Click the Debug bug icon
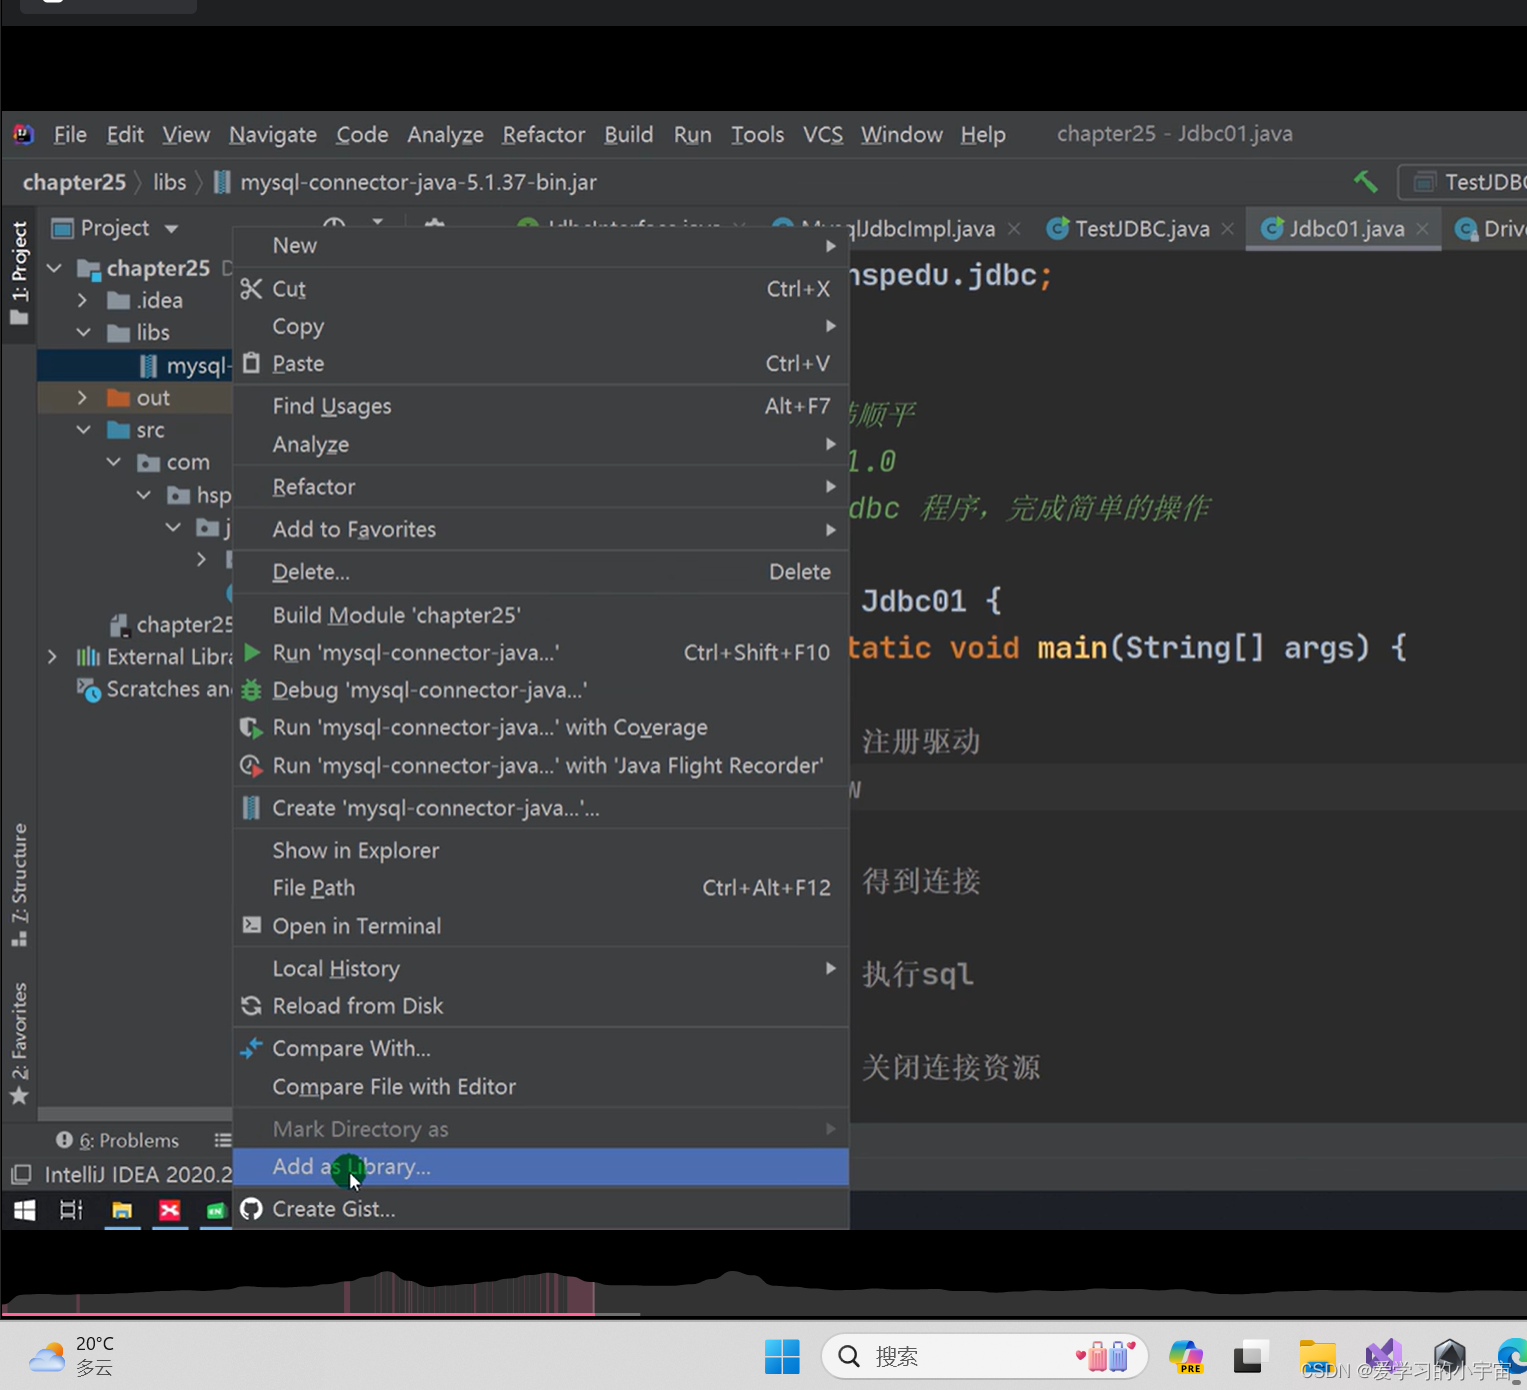This screenshot has height=1390, width=1527. coord(251,690)
